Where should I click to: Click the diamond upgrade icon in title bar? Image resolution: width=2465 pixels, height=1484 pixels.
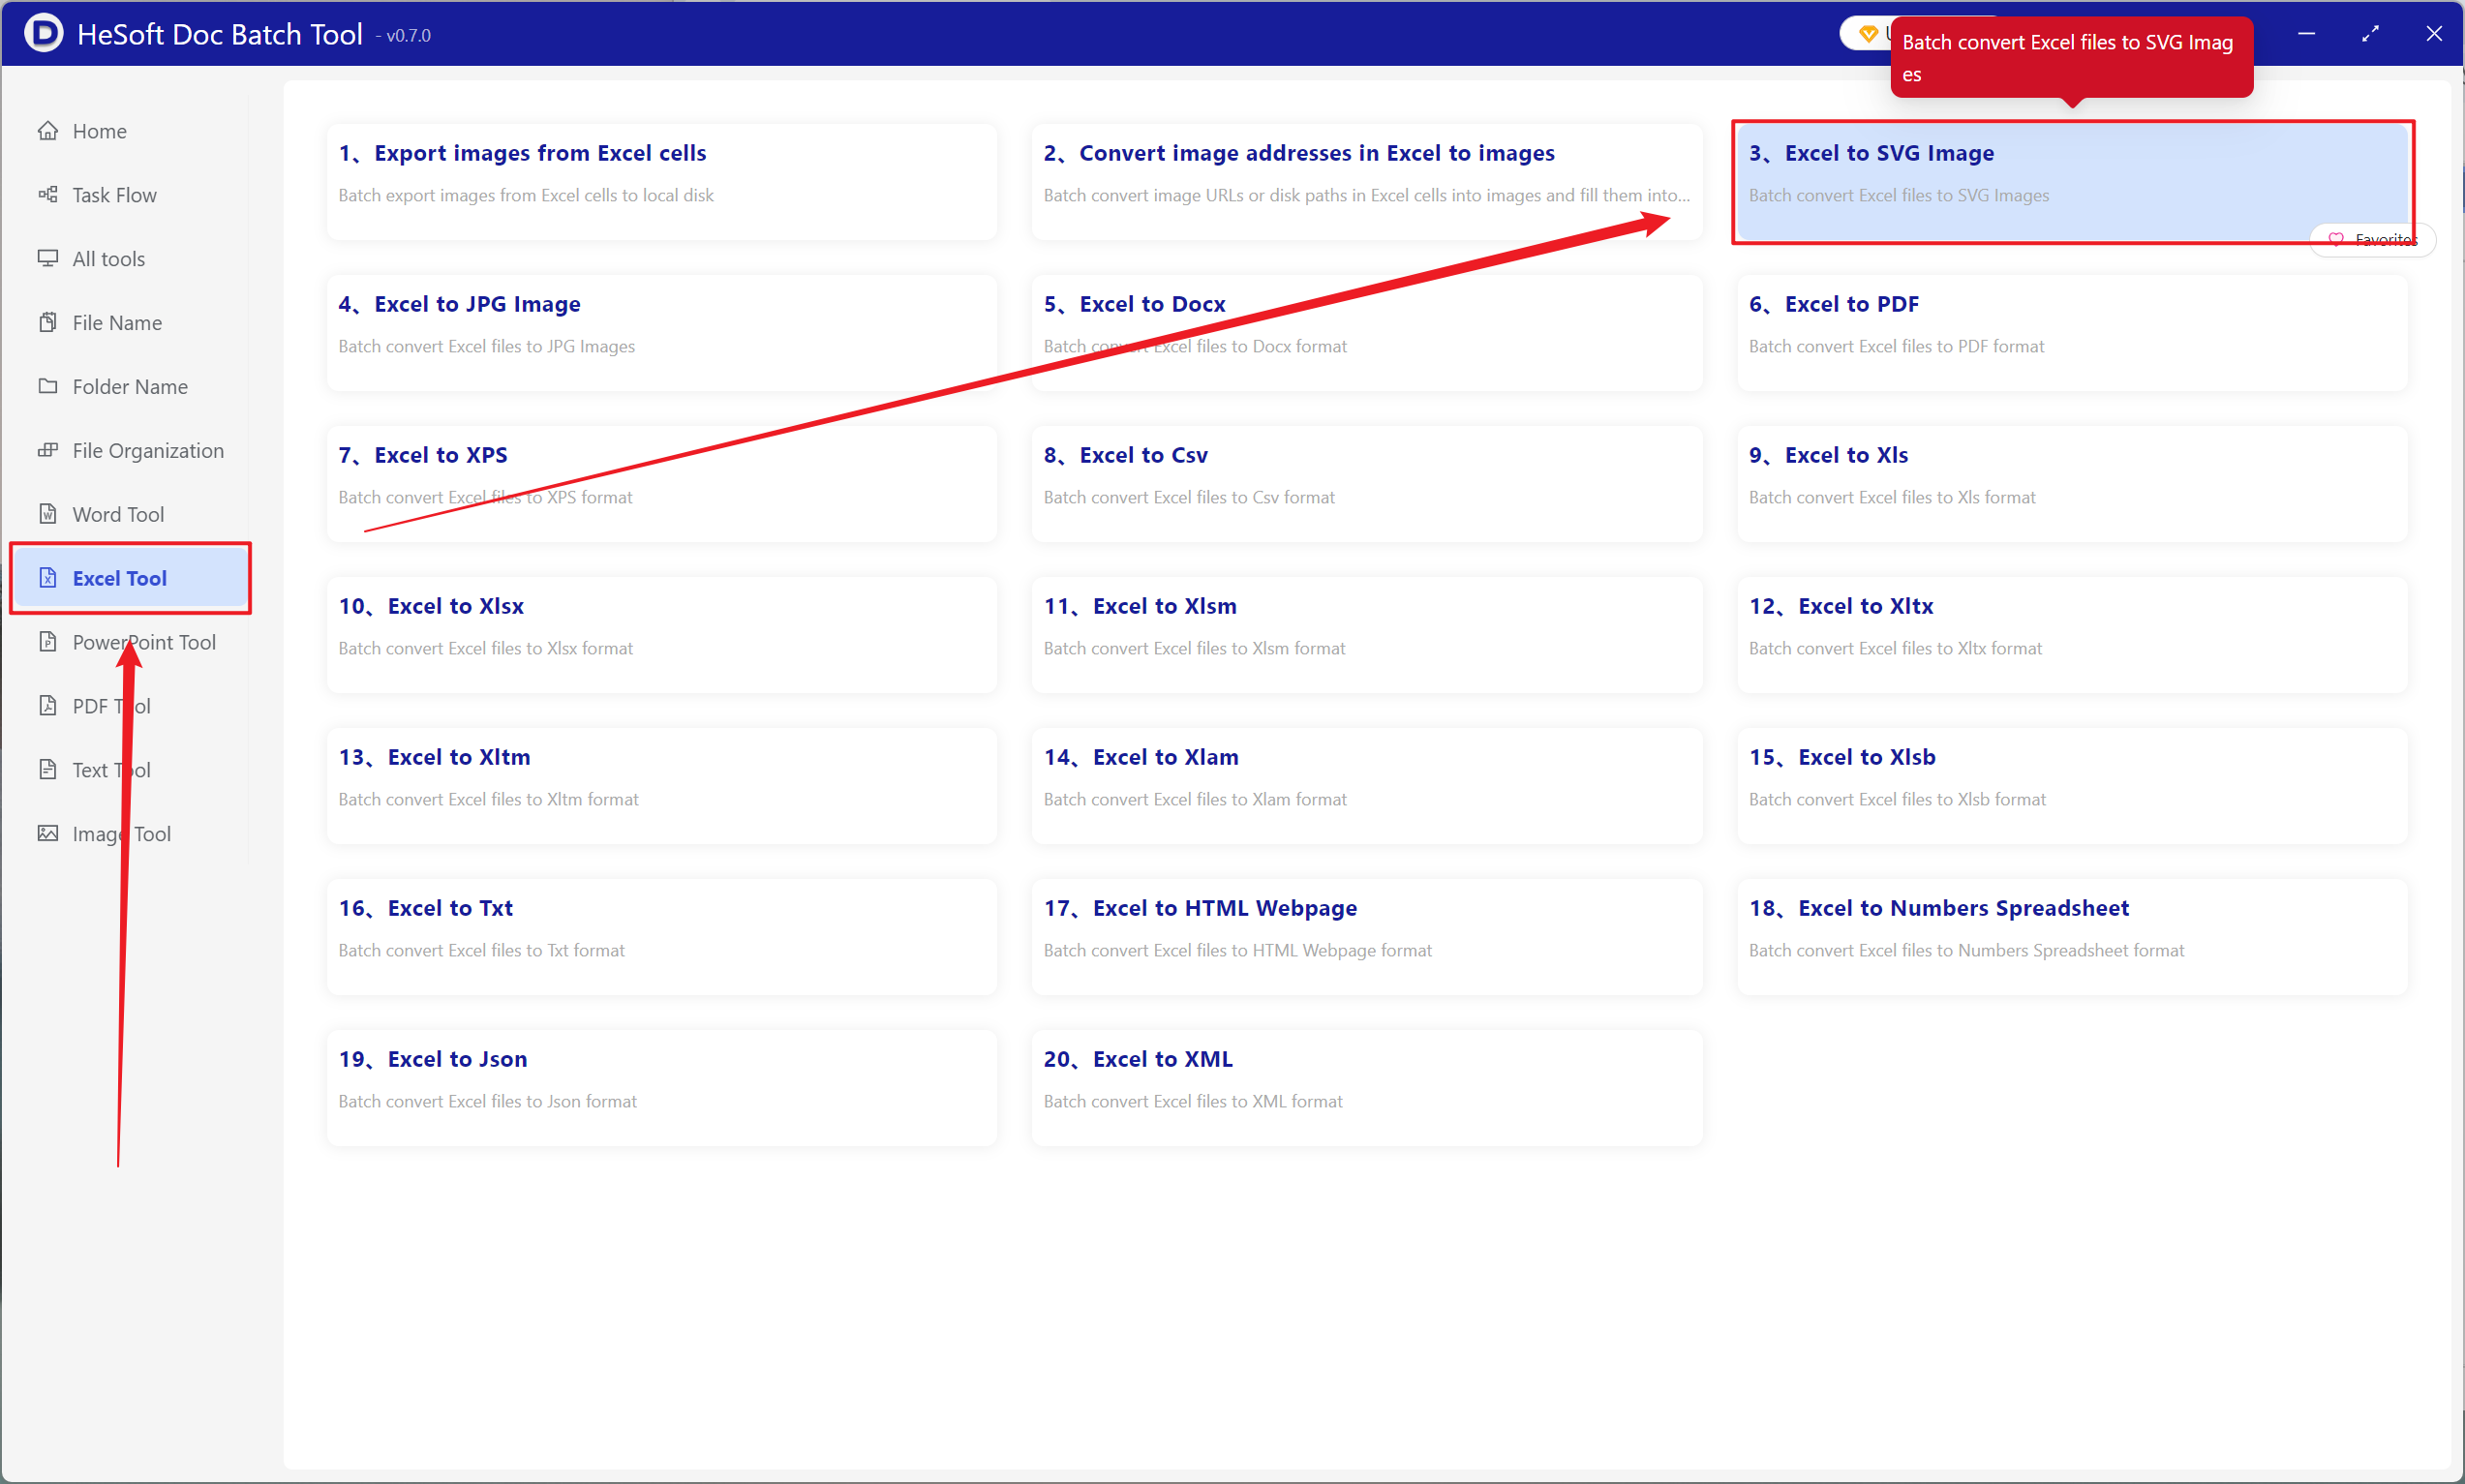point(1868,34)
